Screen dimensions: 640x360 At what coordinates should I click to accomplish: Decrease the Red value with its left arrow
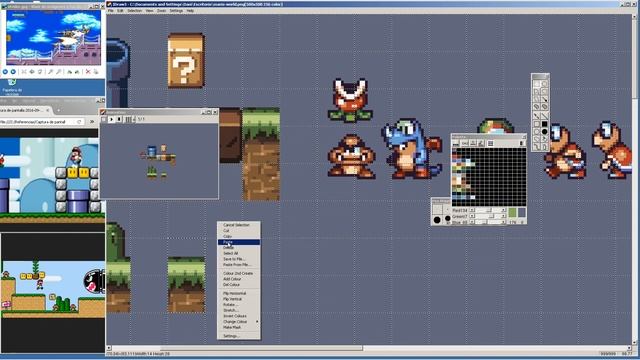tap(472, 210)
